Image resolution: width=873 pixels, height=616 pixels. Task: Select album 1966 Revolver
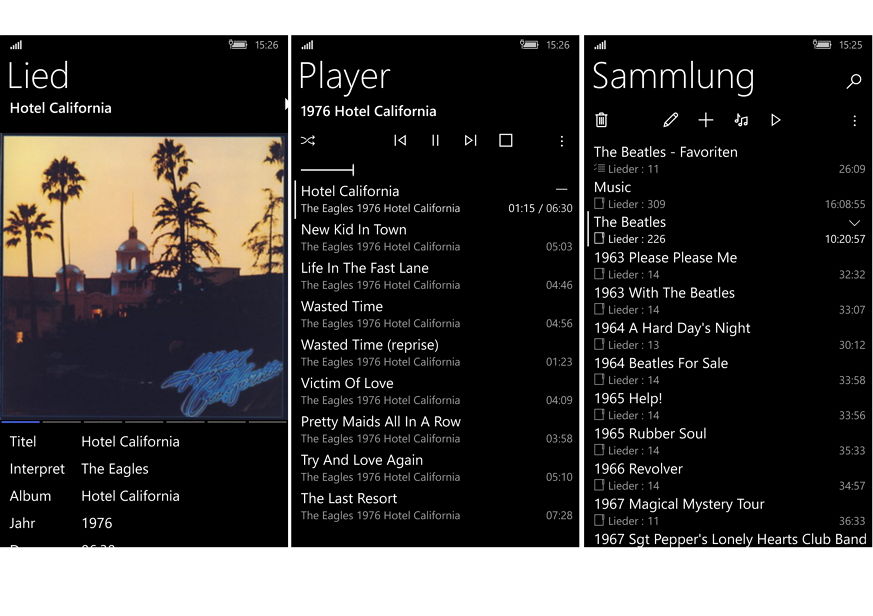point(729,477)
